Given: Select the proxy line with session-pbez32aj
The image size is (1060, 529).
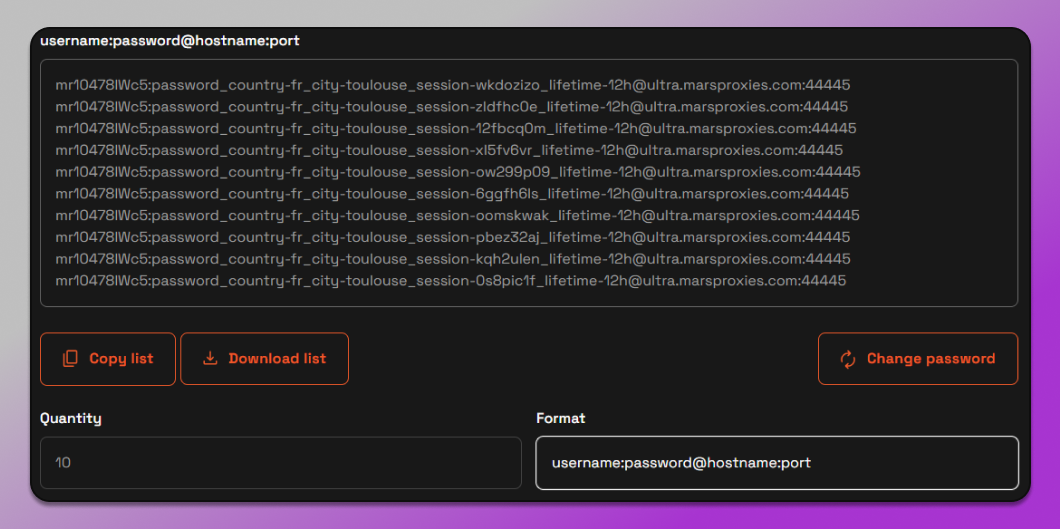Looking at the screenshot, I should click(453, 237).
